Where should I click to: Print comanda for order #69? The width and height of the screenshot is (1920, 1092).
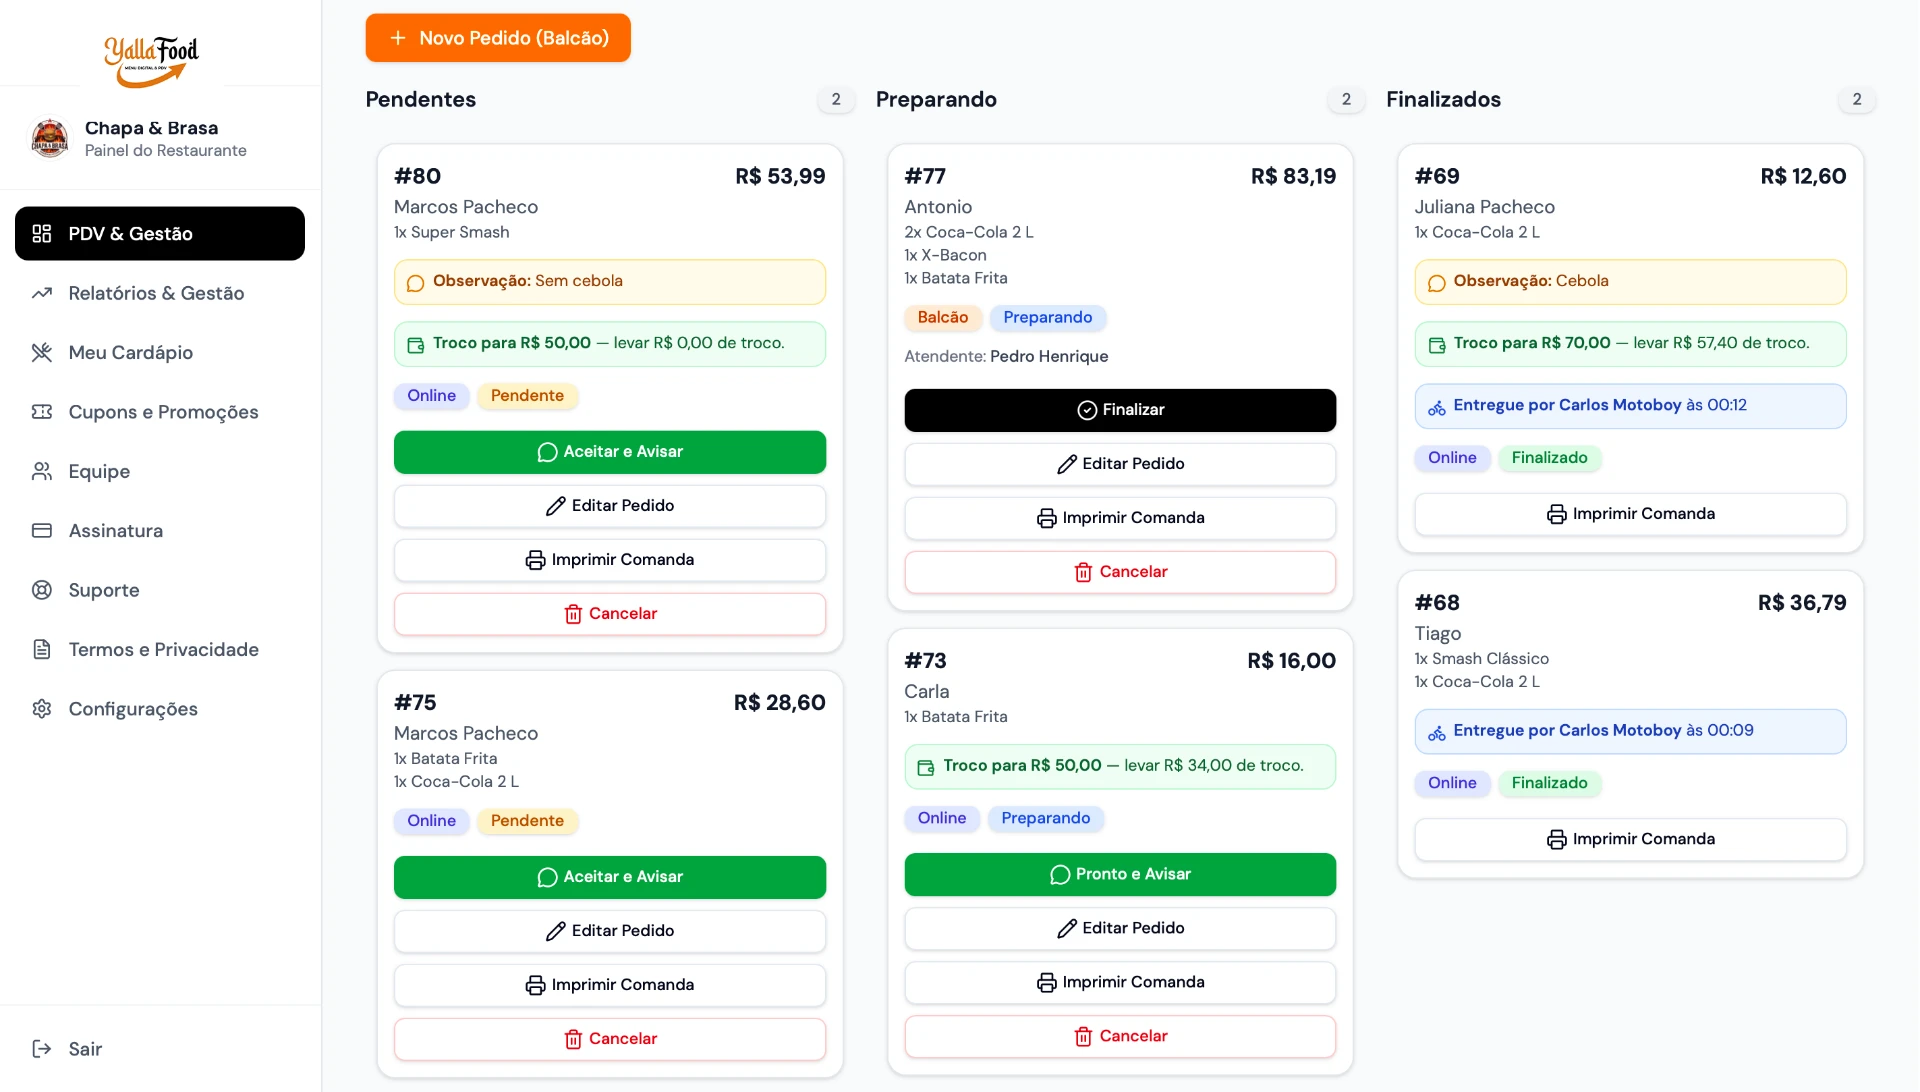(1630, 514)
